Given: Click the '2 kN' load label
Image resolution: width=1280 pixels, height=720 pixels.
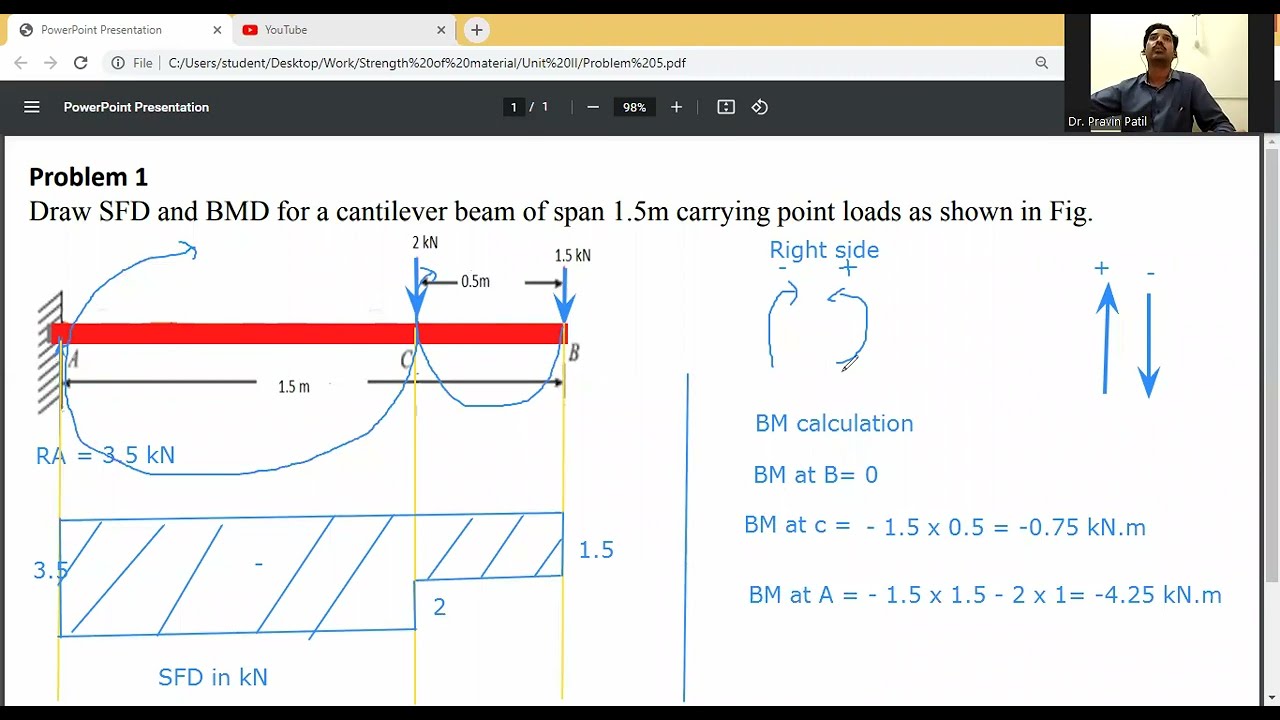Looking at the screenshot, I should (425, 242).
